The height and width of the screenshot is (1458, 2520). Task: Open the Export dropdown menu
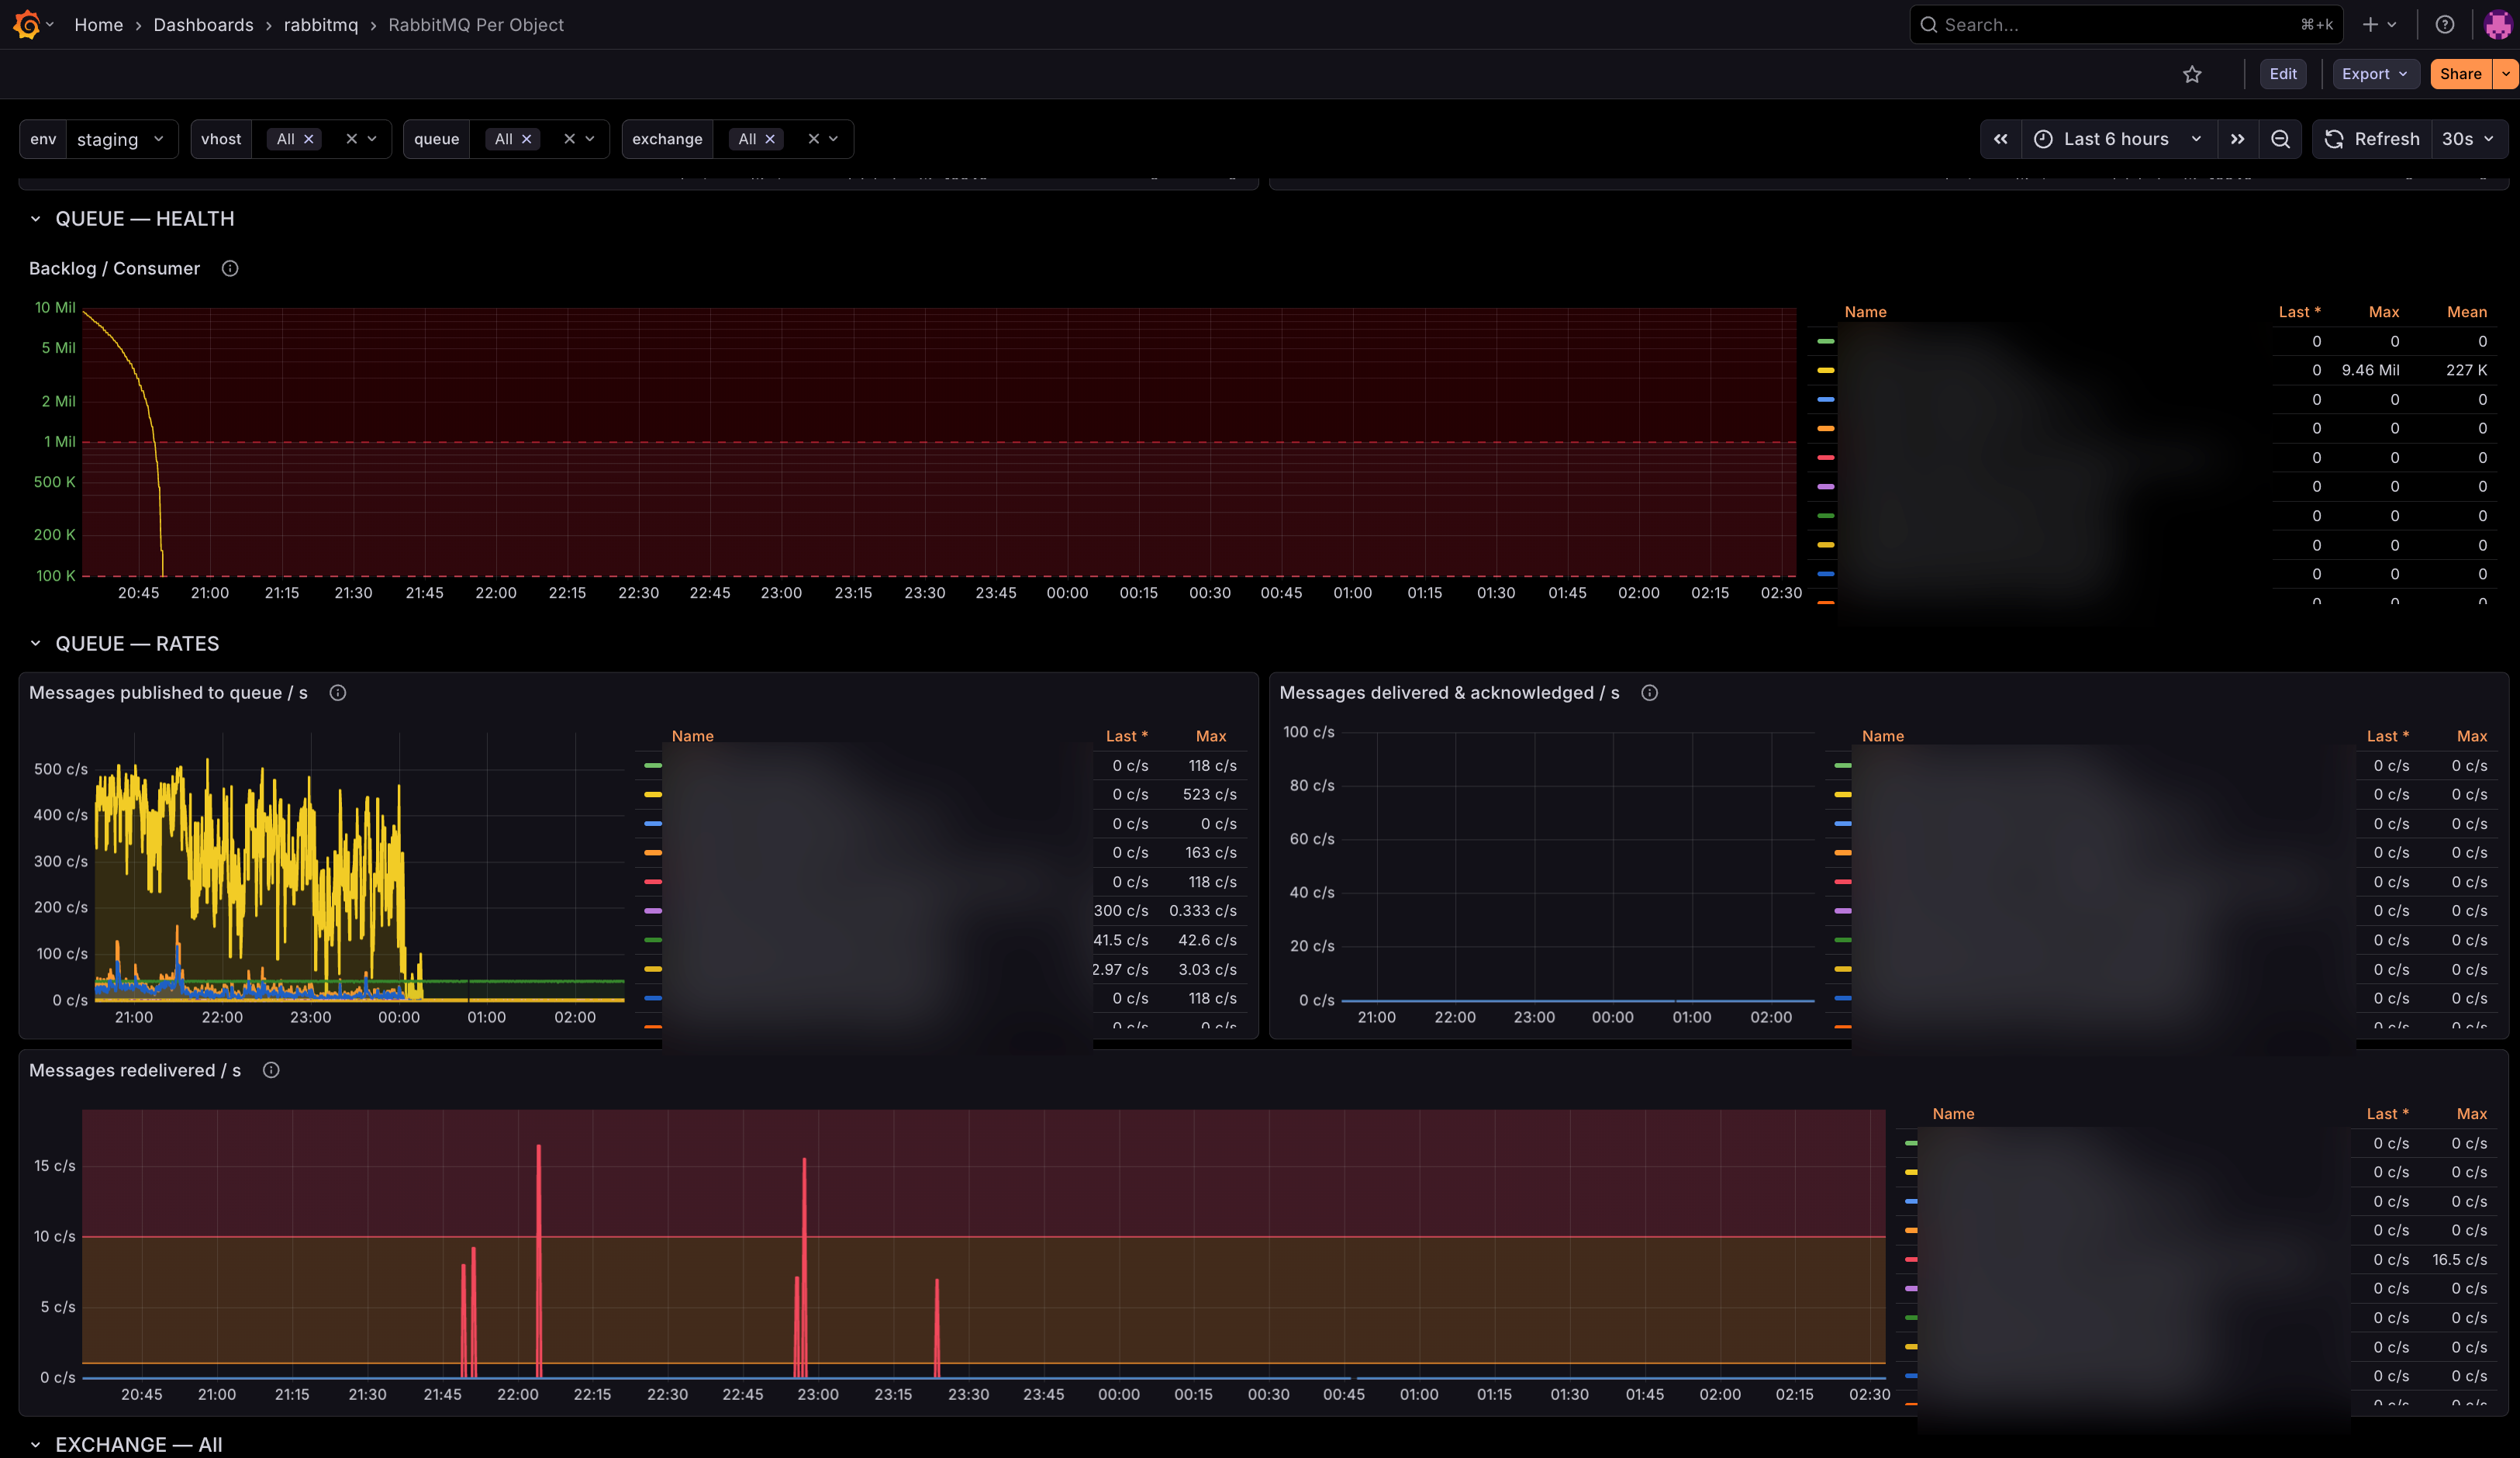[2375, 74]
